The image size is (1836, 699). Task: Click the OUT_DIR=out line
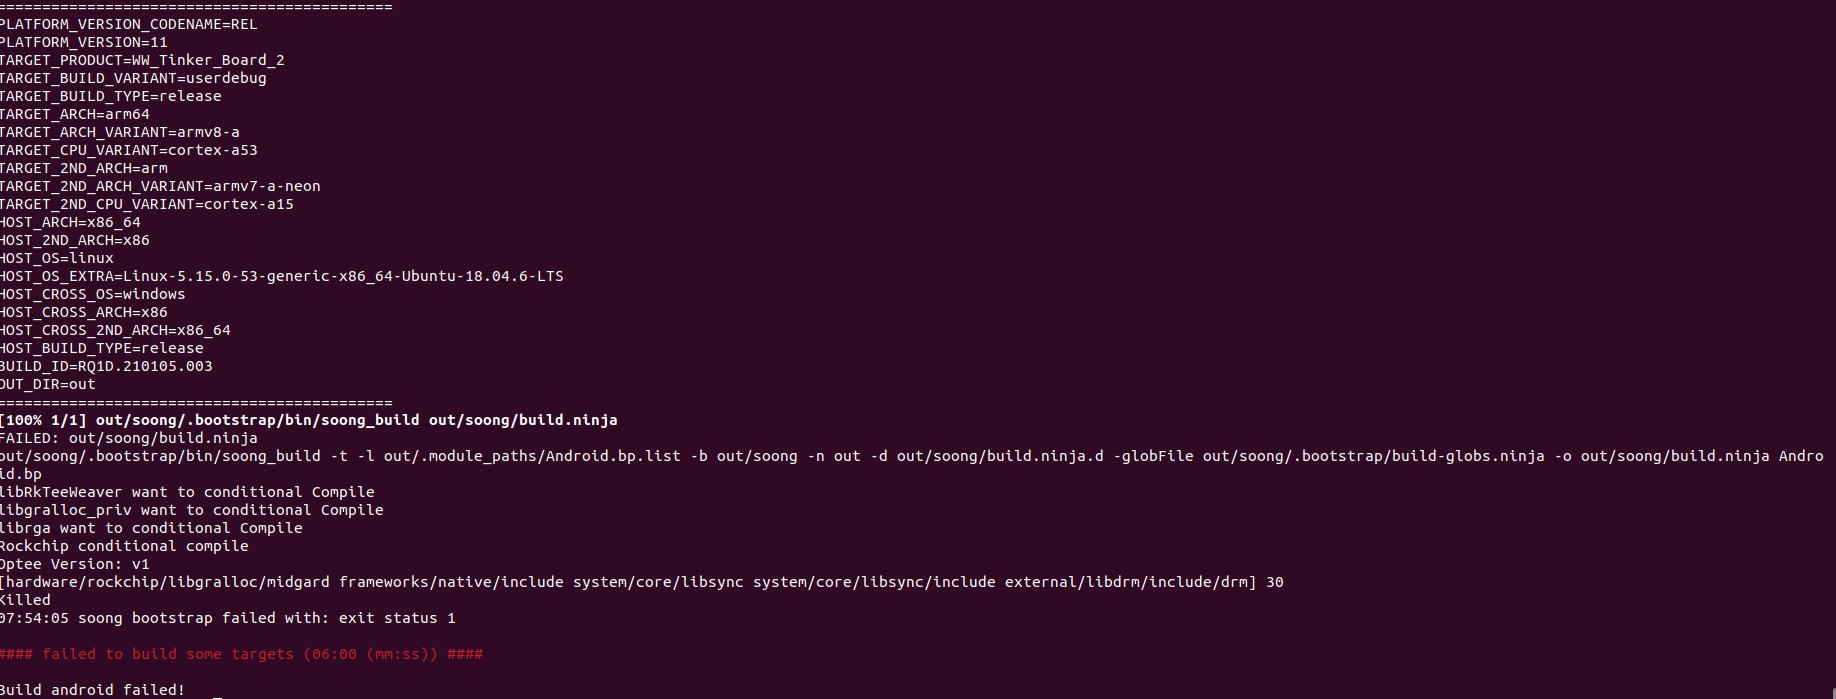[48, 384]
